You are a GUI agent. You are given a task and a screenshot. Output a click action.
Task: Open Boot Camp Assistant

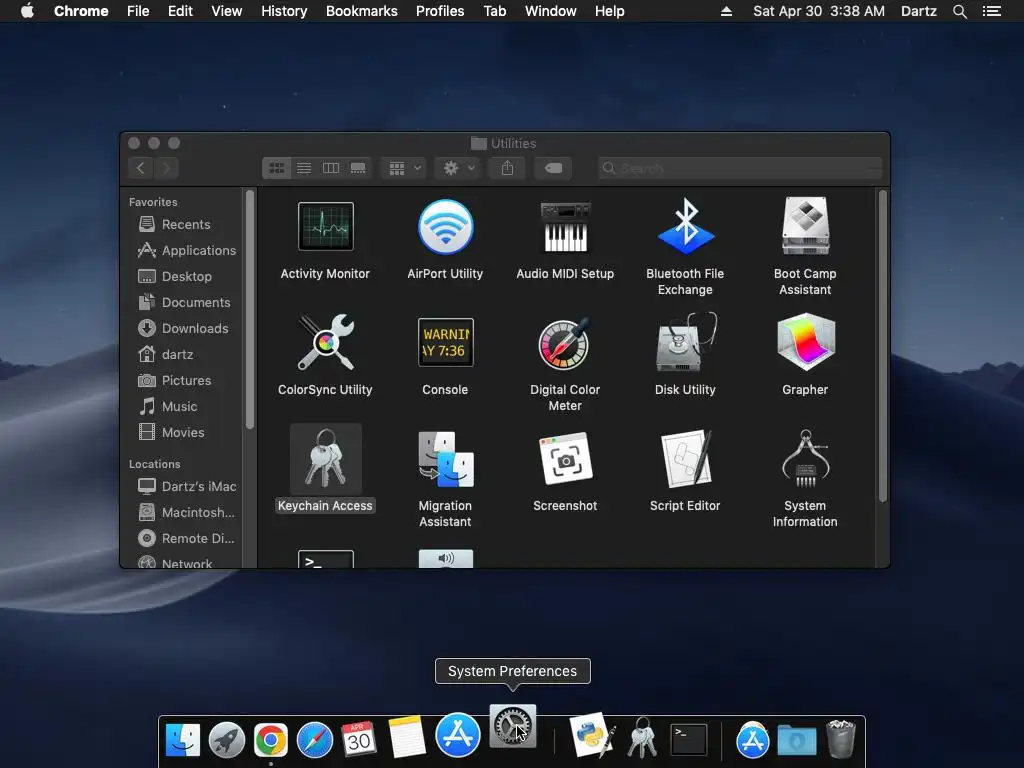click(x=805, y=226)
